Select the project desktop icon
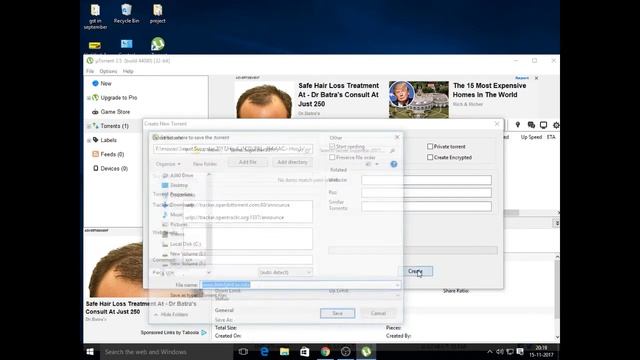The height and width of the screenshot is (360, 640). click(158, 13)
